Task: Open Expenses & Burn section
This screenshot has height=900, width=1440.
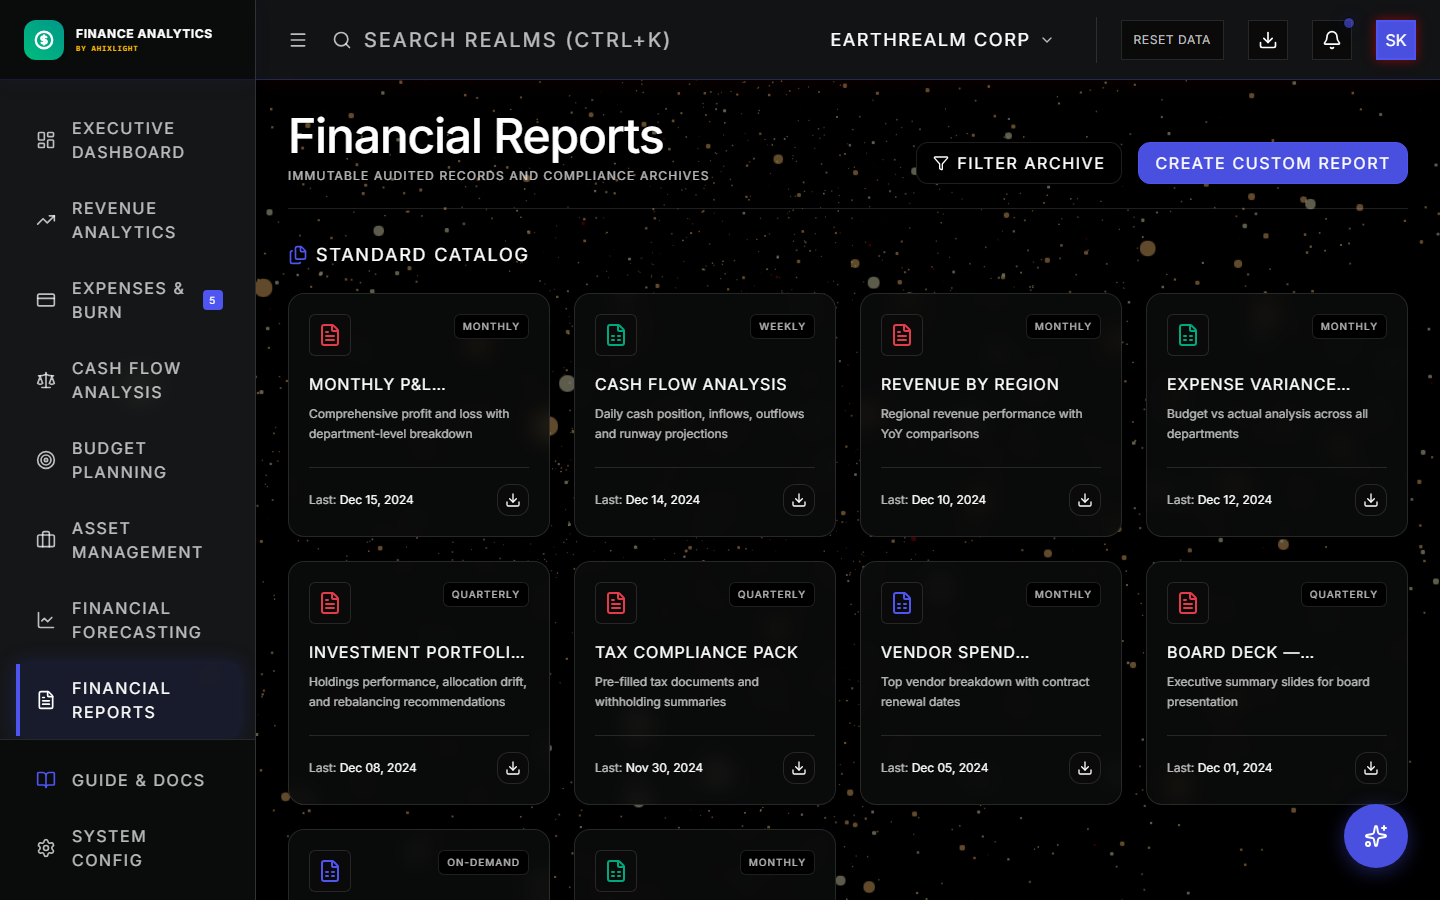Action: tap(128, 300)
